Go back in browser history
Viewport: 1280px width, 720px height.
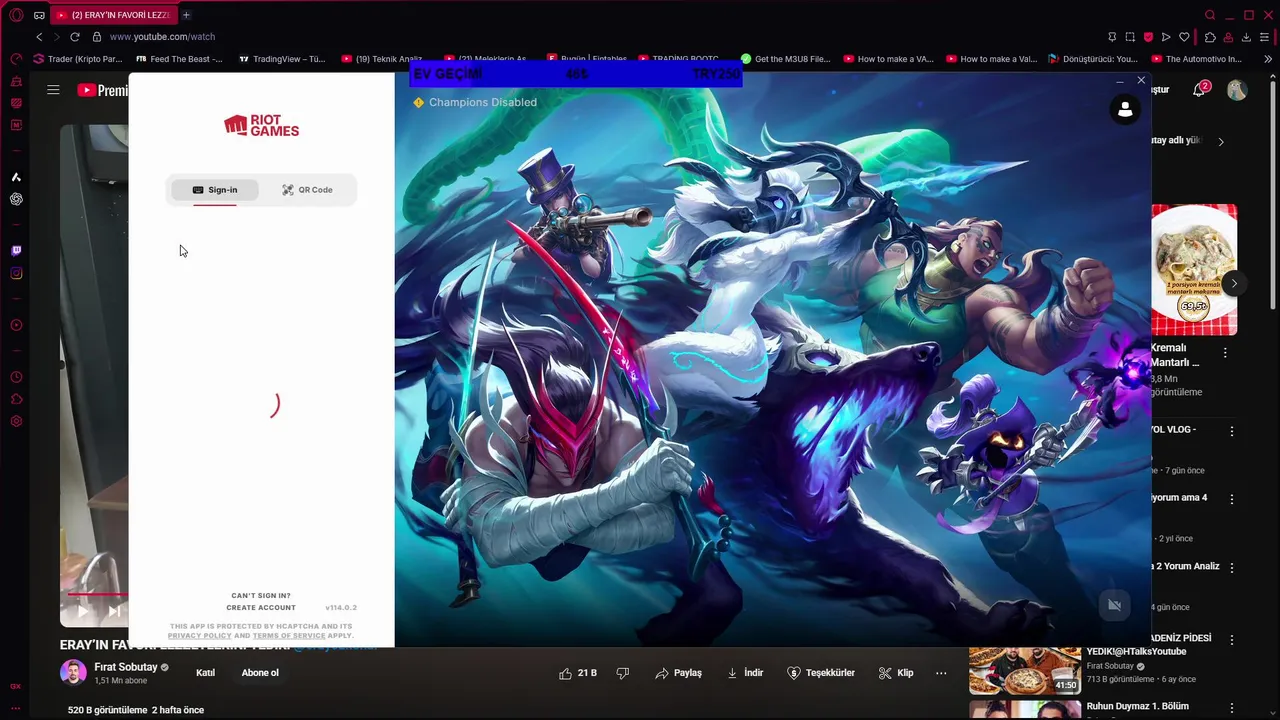coord(39,37)
